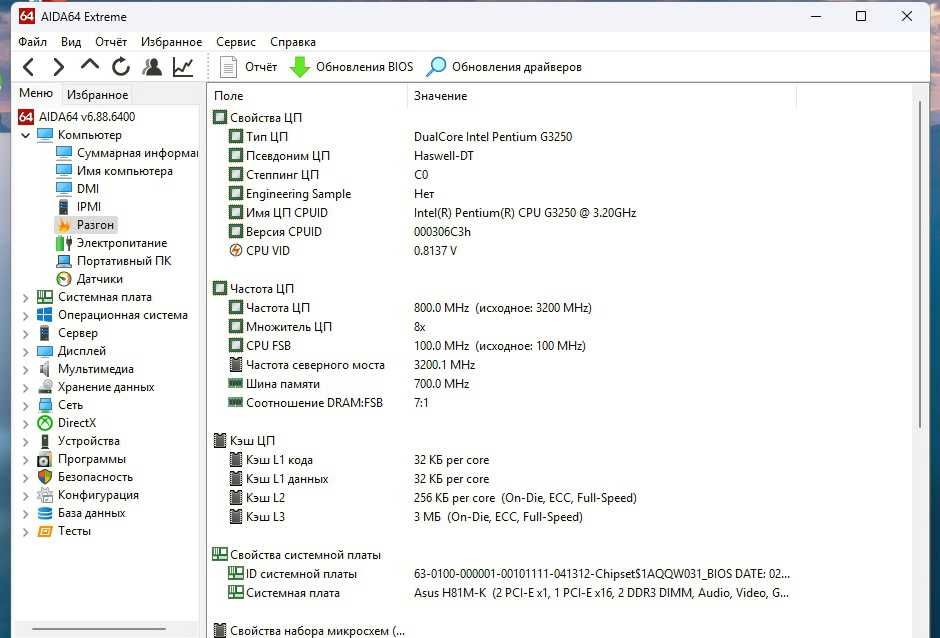Screen dimensions: 940x638
Task: Switch to the Меню tab in the sidebar
Action: coord(36,94)
